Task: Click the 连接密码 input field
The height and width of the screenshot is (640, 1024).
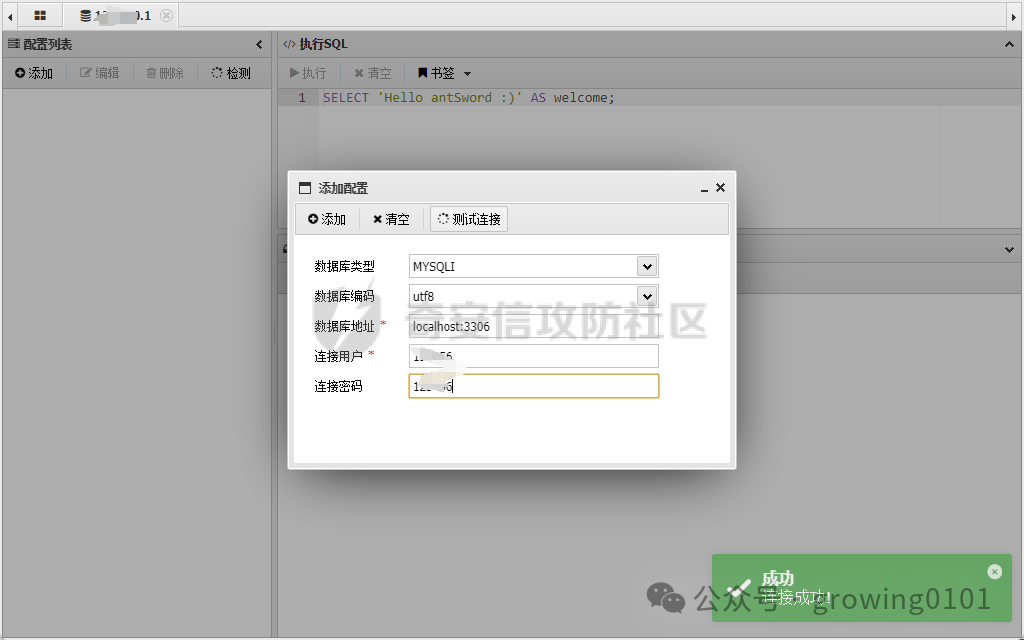Action: point(534,387)
